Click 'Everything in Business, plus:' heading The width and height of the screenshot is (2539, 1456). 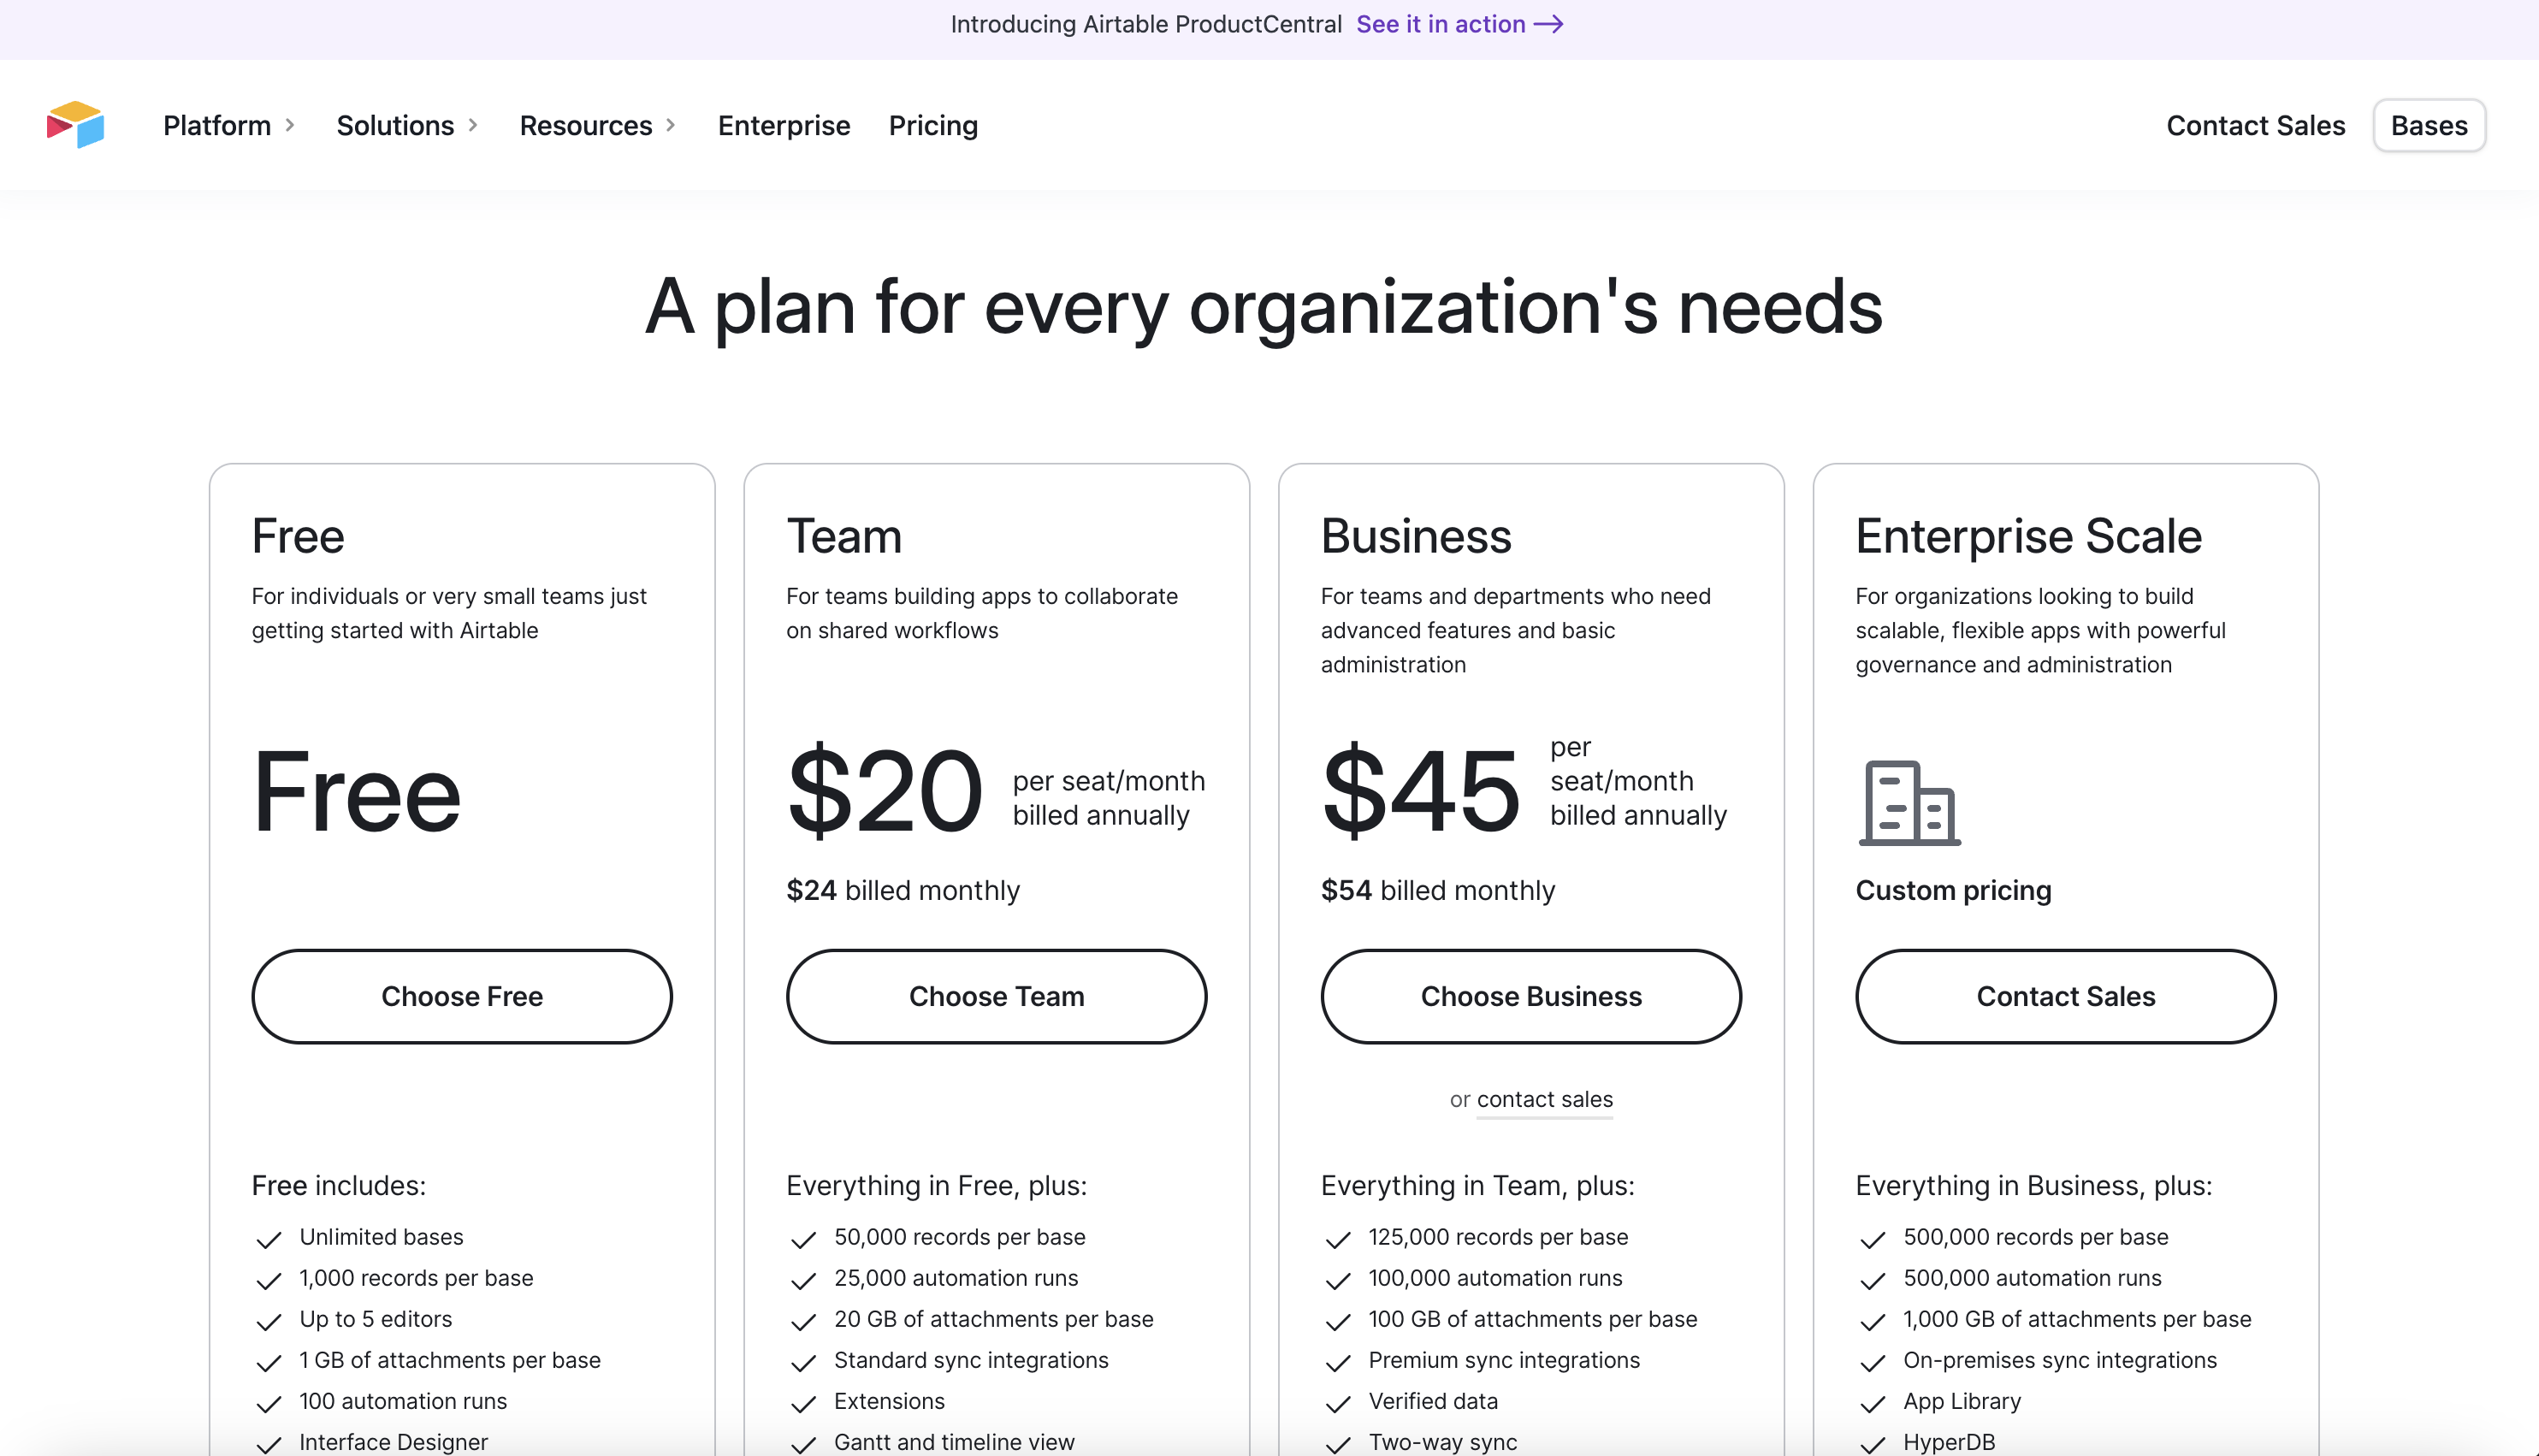click(2033, 1186)
